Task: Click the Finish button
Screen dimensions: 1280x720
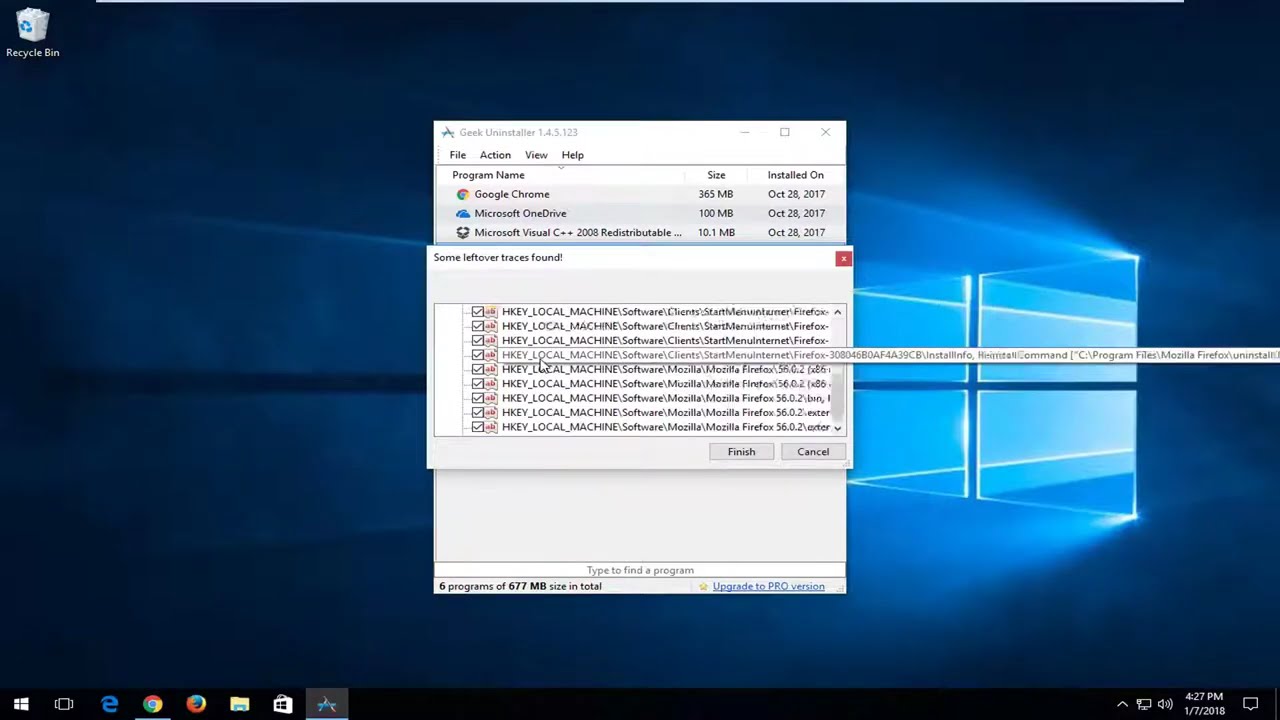Action: coord(741,452)
